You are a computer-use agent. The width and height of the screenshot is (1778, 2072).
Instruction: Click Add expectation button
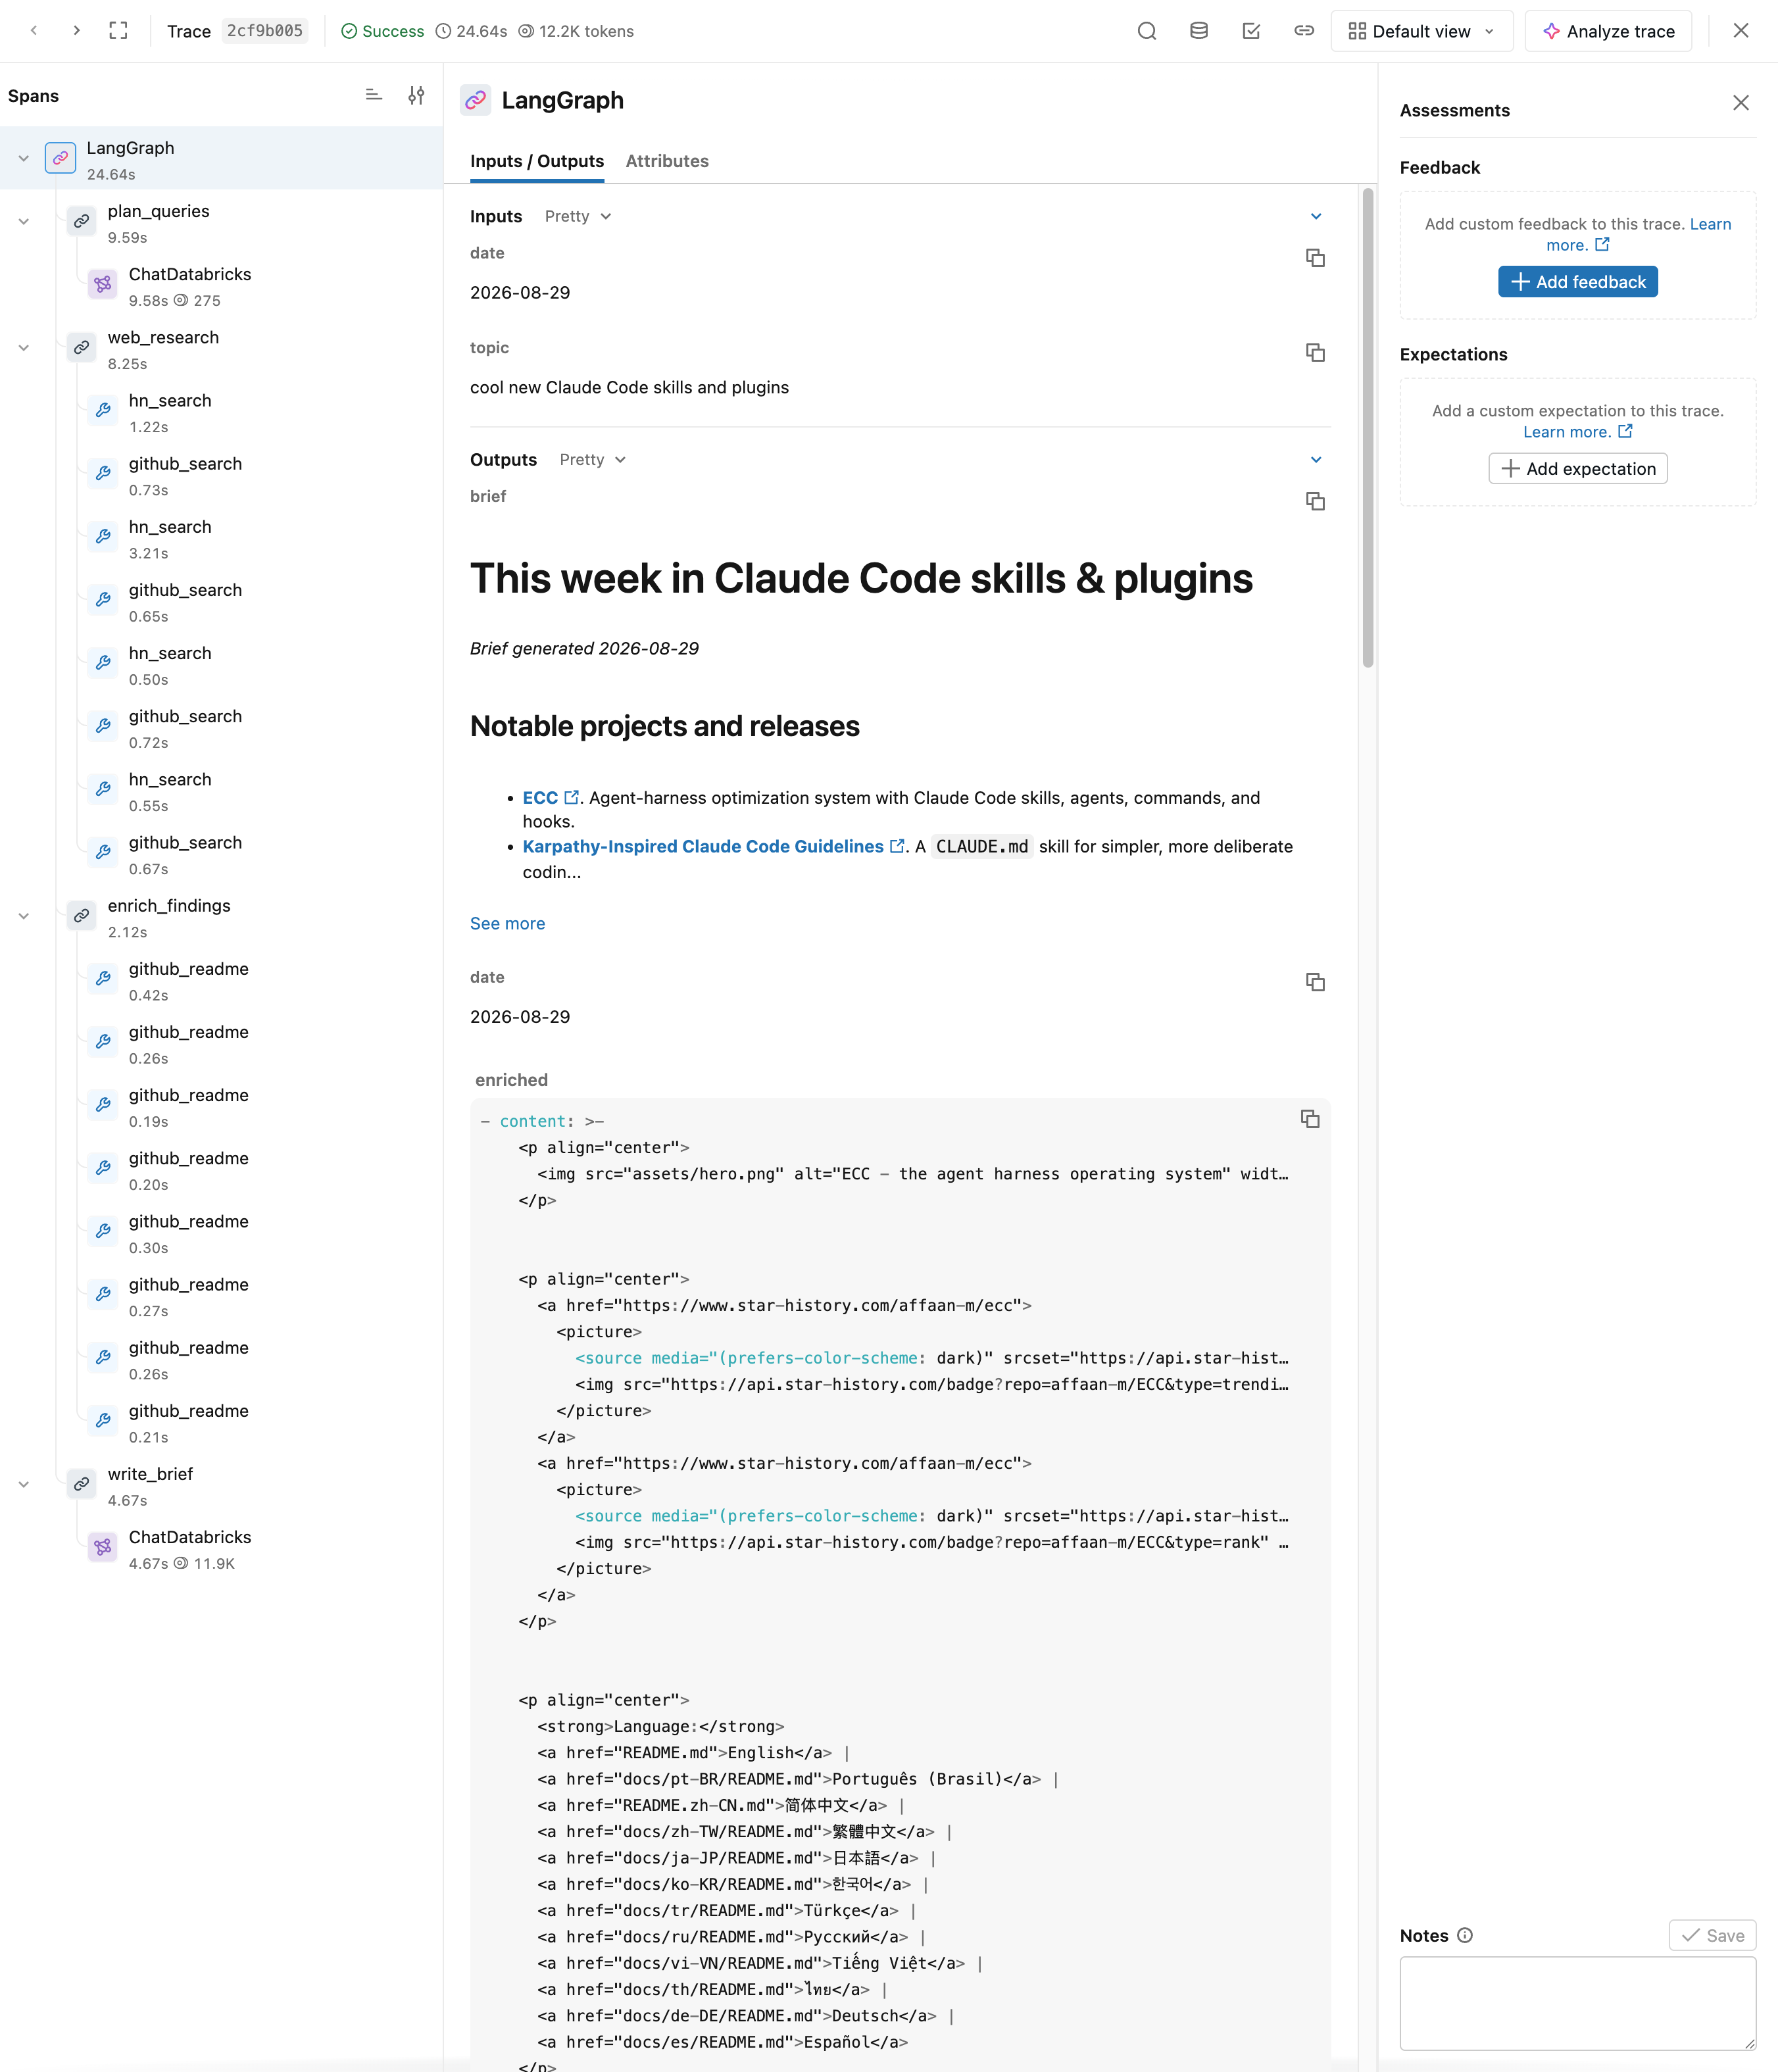[1578, 469]
